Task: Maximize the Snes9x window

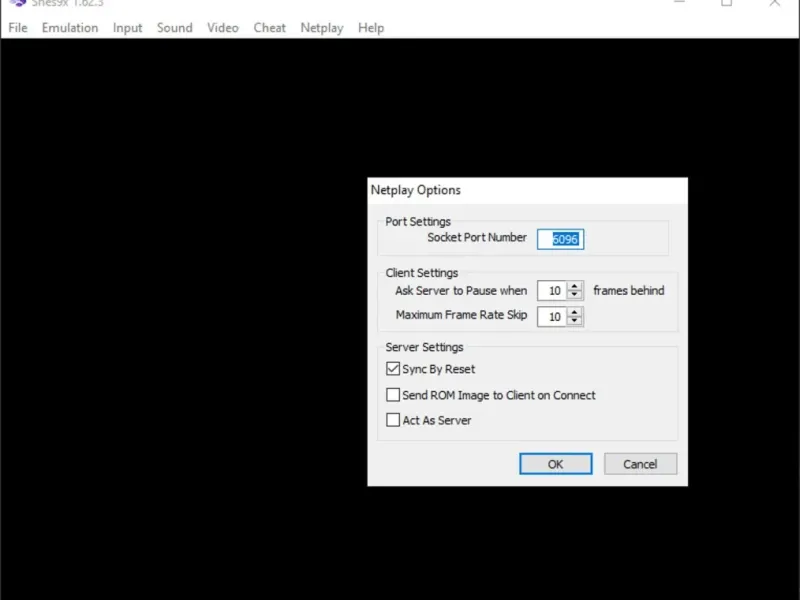Action: click(x=727, y=3)
